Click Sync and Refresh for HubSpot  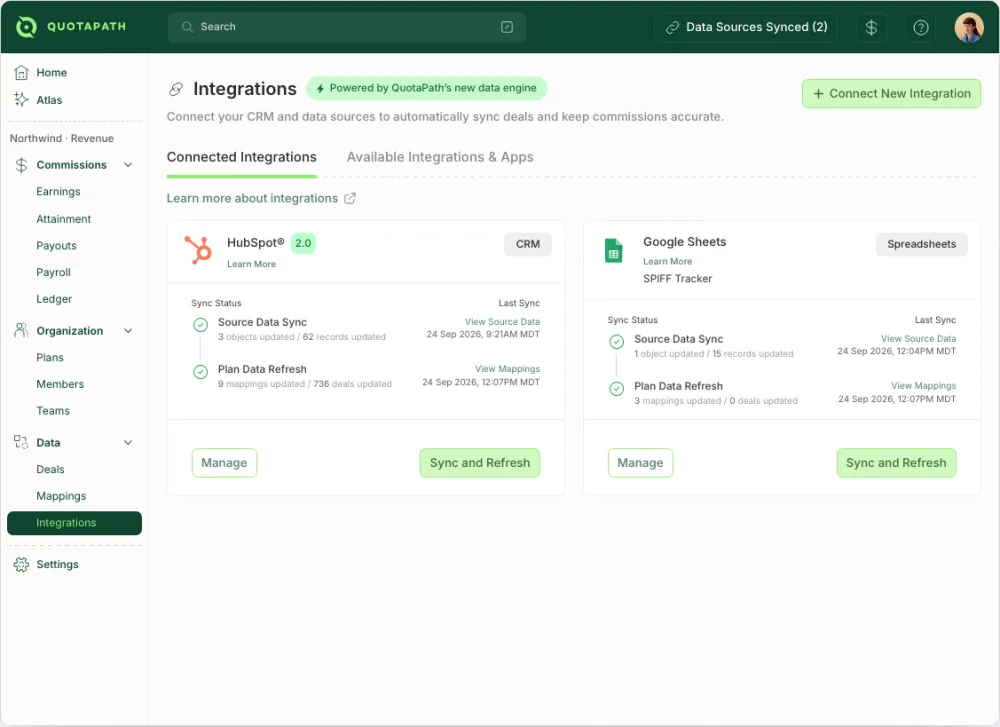[480, 463]
